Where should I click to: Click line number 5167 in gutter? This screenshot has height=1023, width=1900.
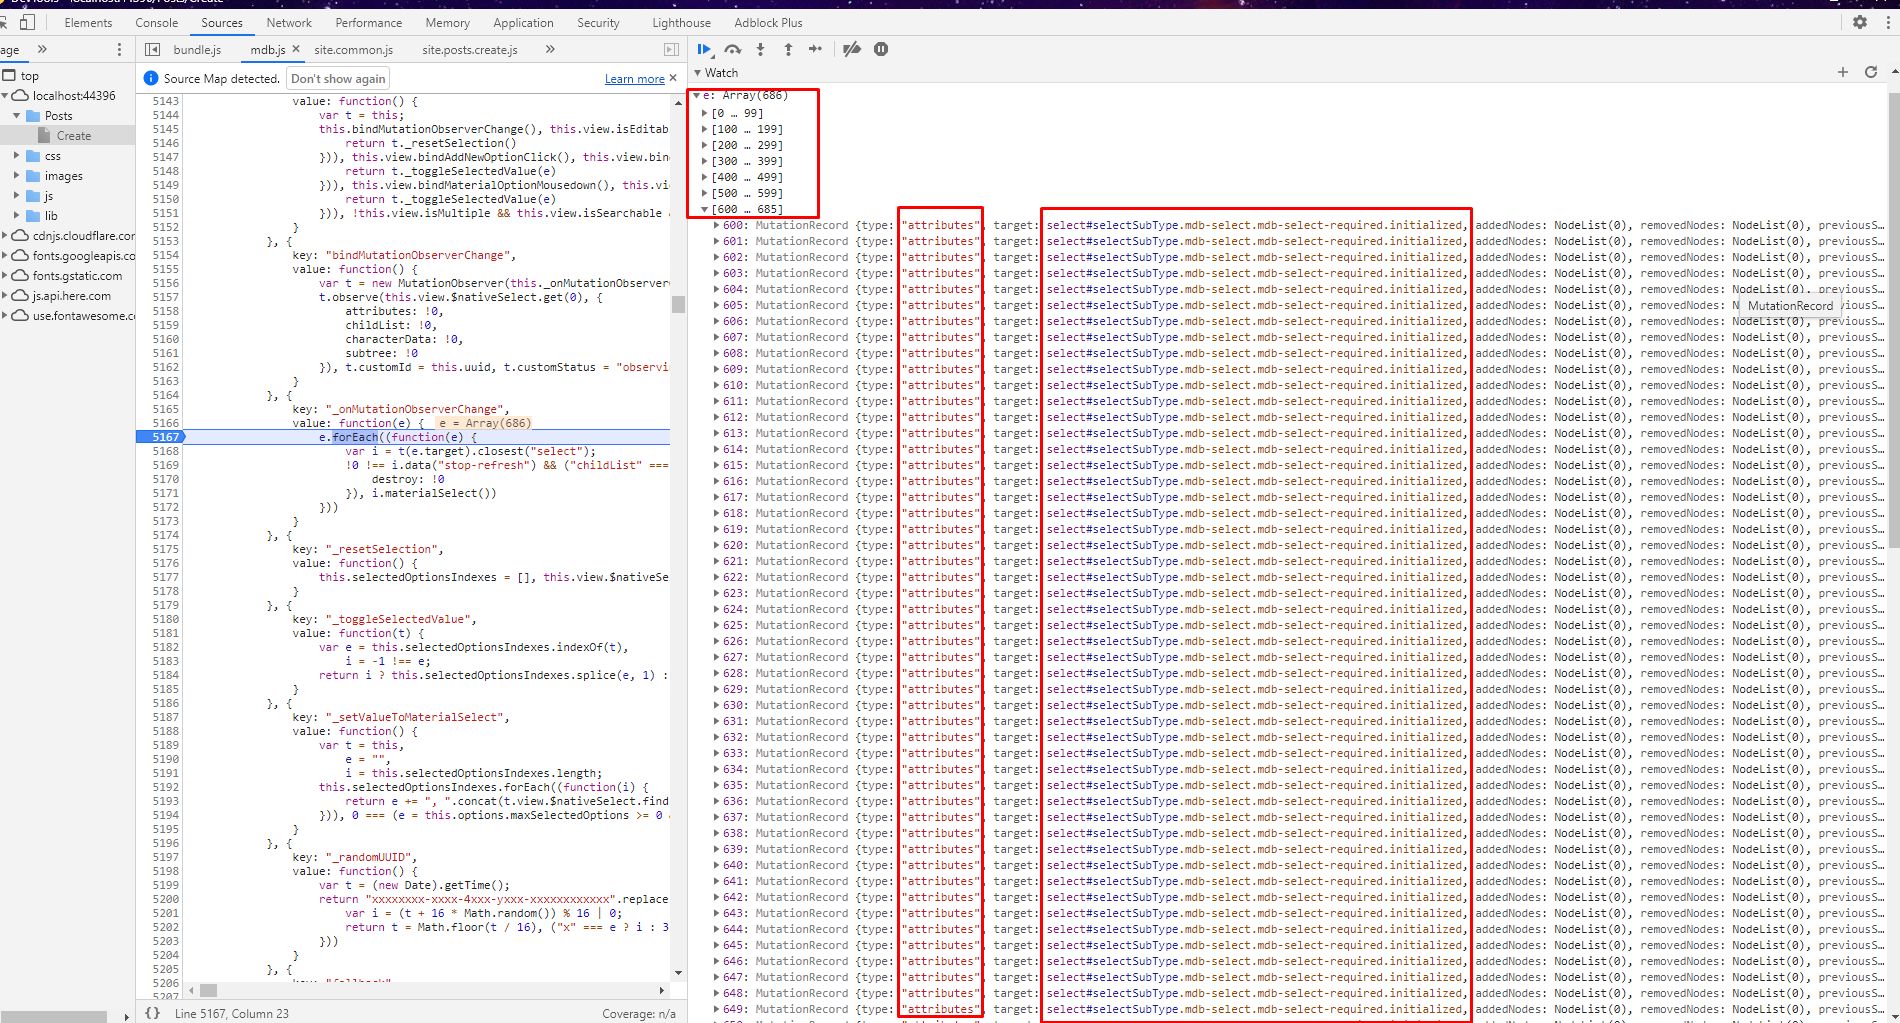coord(165,437)
